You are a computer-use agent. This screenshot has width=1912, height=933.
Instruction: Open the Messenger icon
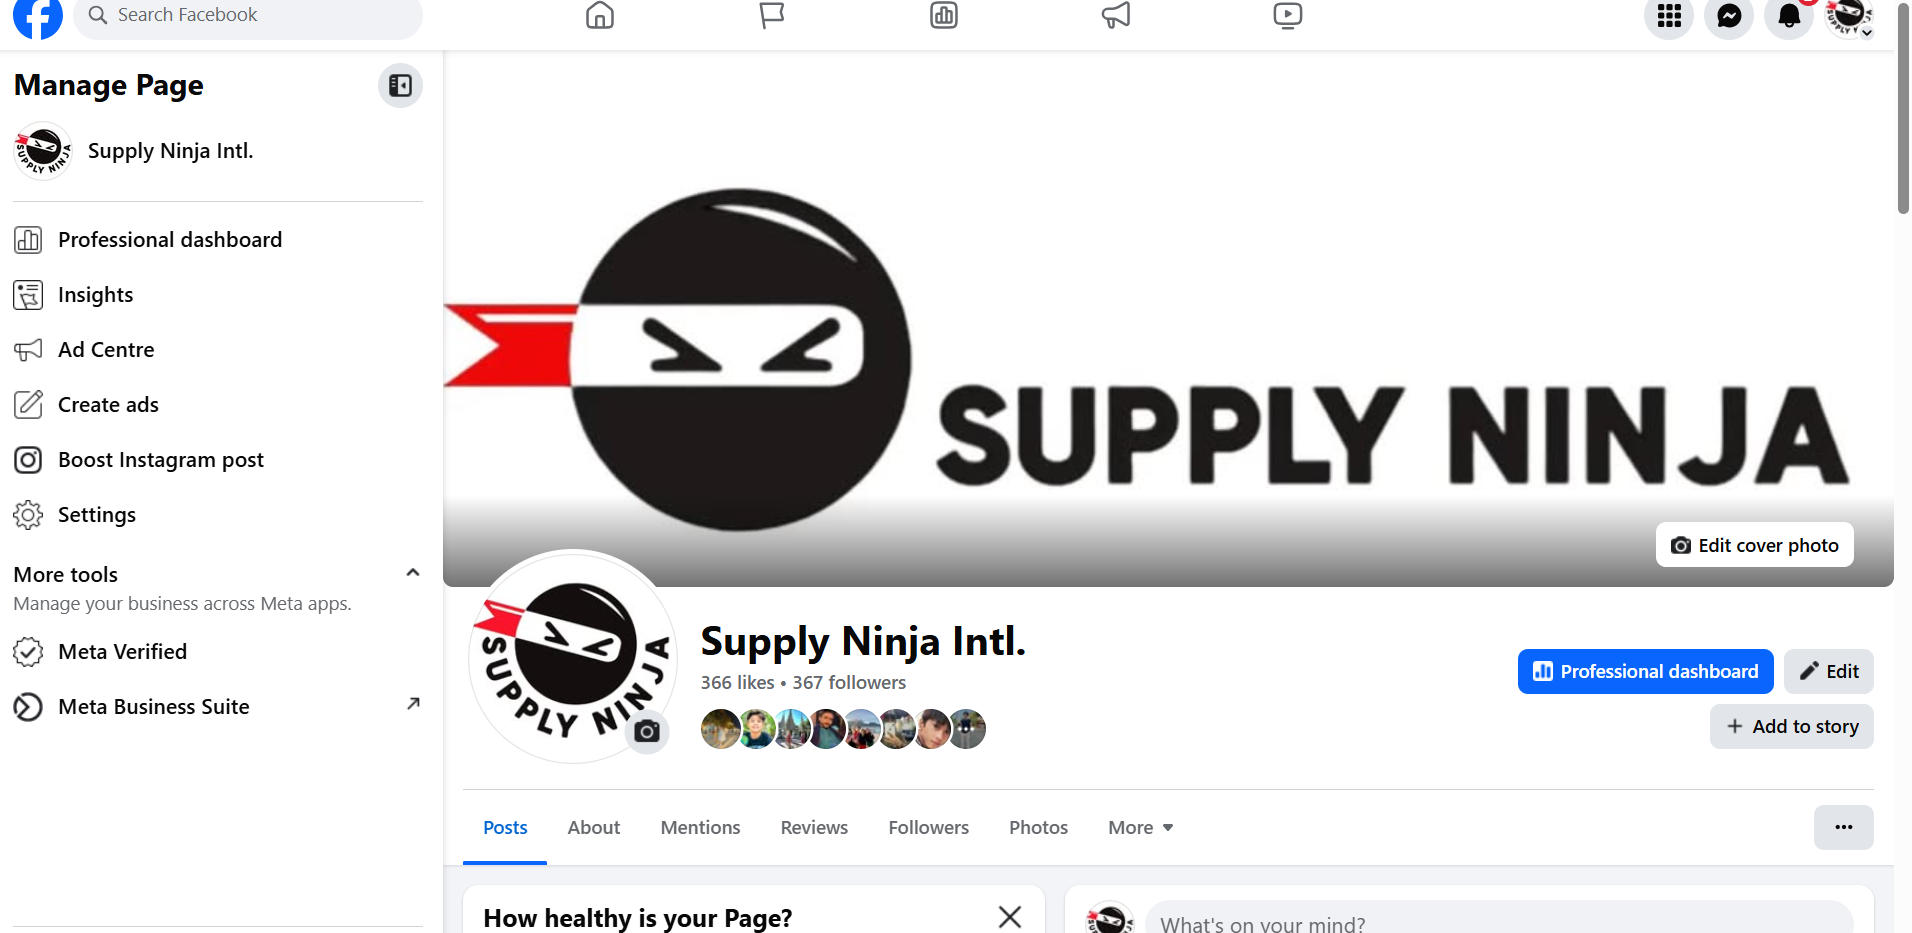(1729, 16)
